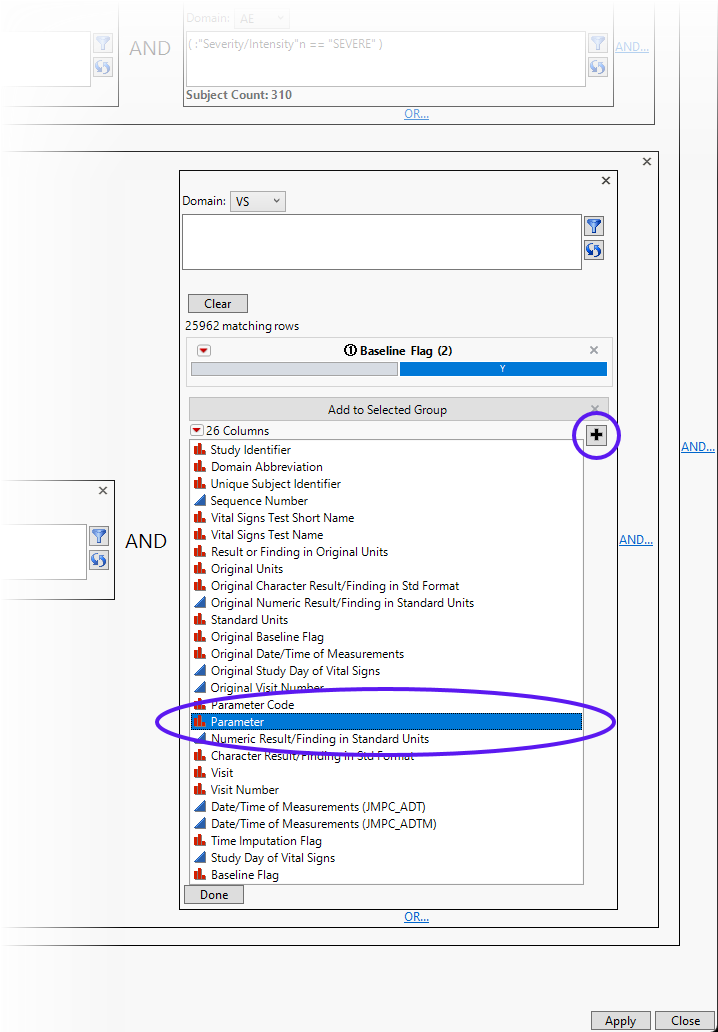Screen dimensions: 718x1032
Task: Open the Baseline Flag red triangle menu
Action: click(204, 351)
